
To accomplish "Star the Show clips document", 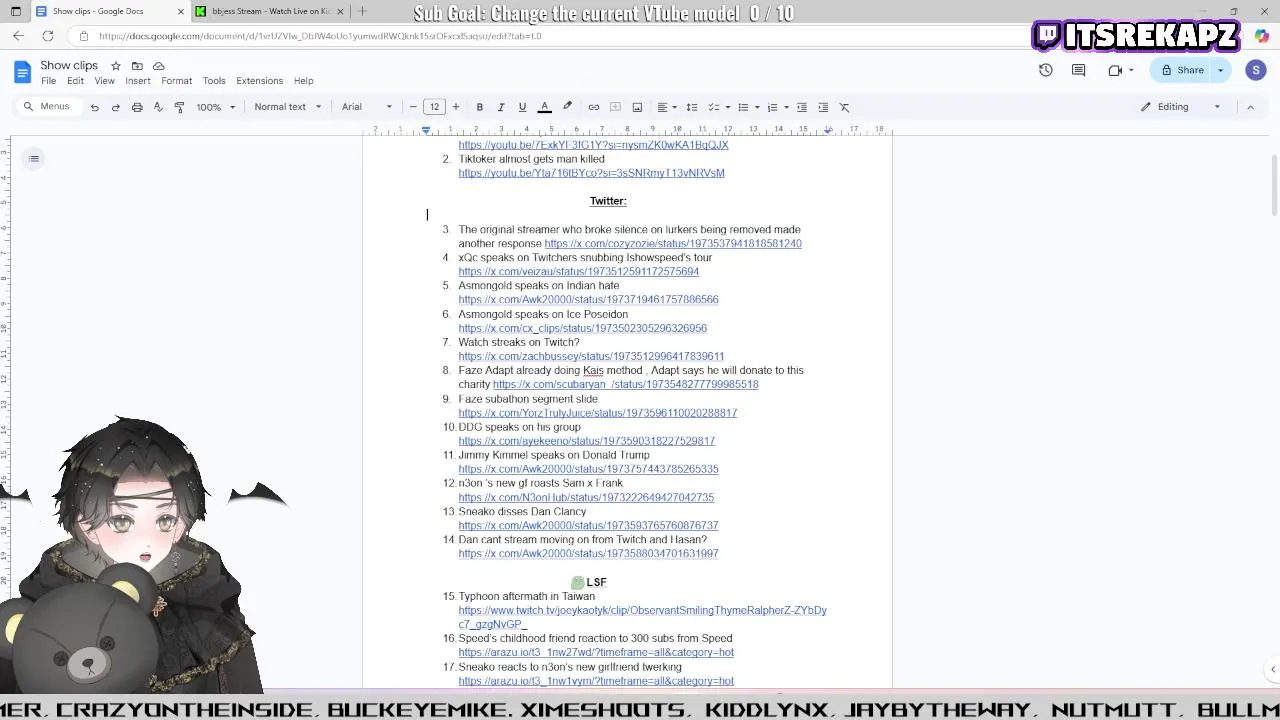I will click(116, 66).
